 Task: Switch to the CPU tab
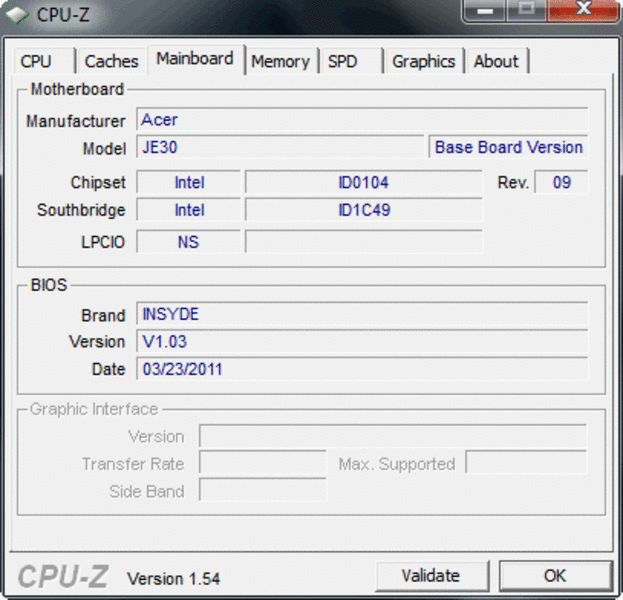[44, 61]
